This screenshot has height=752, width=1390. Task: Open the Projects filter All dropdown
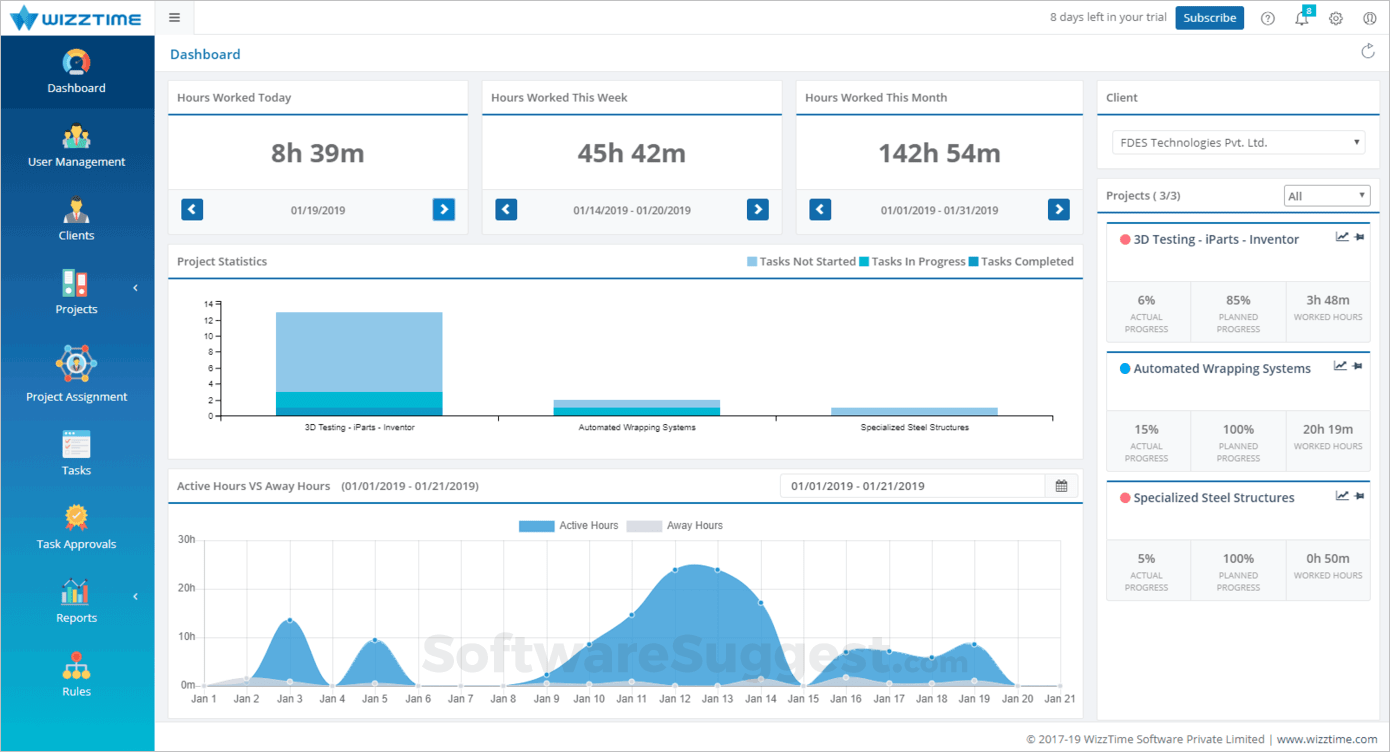click(1326, 196)
